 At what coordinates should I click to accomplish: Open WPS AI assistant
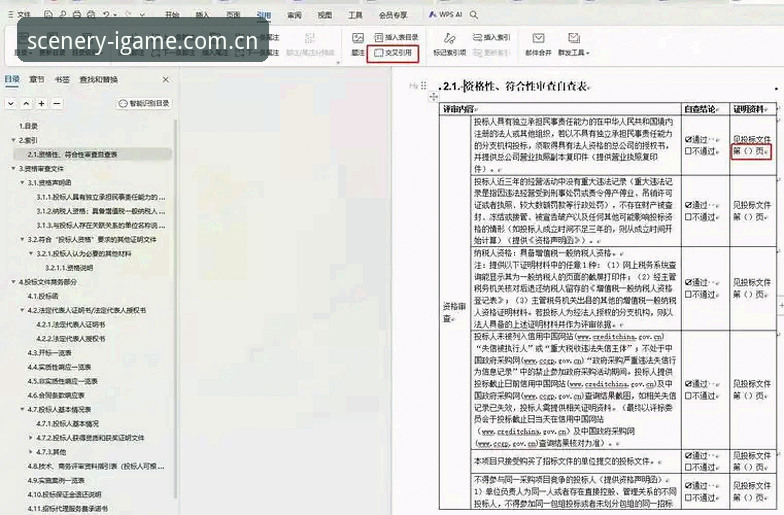coord(446,15)
